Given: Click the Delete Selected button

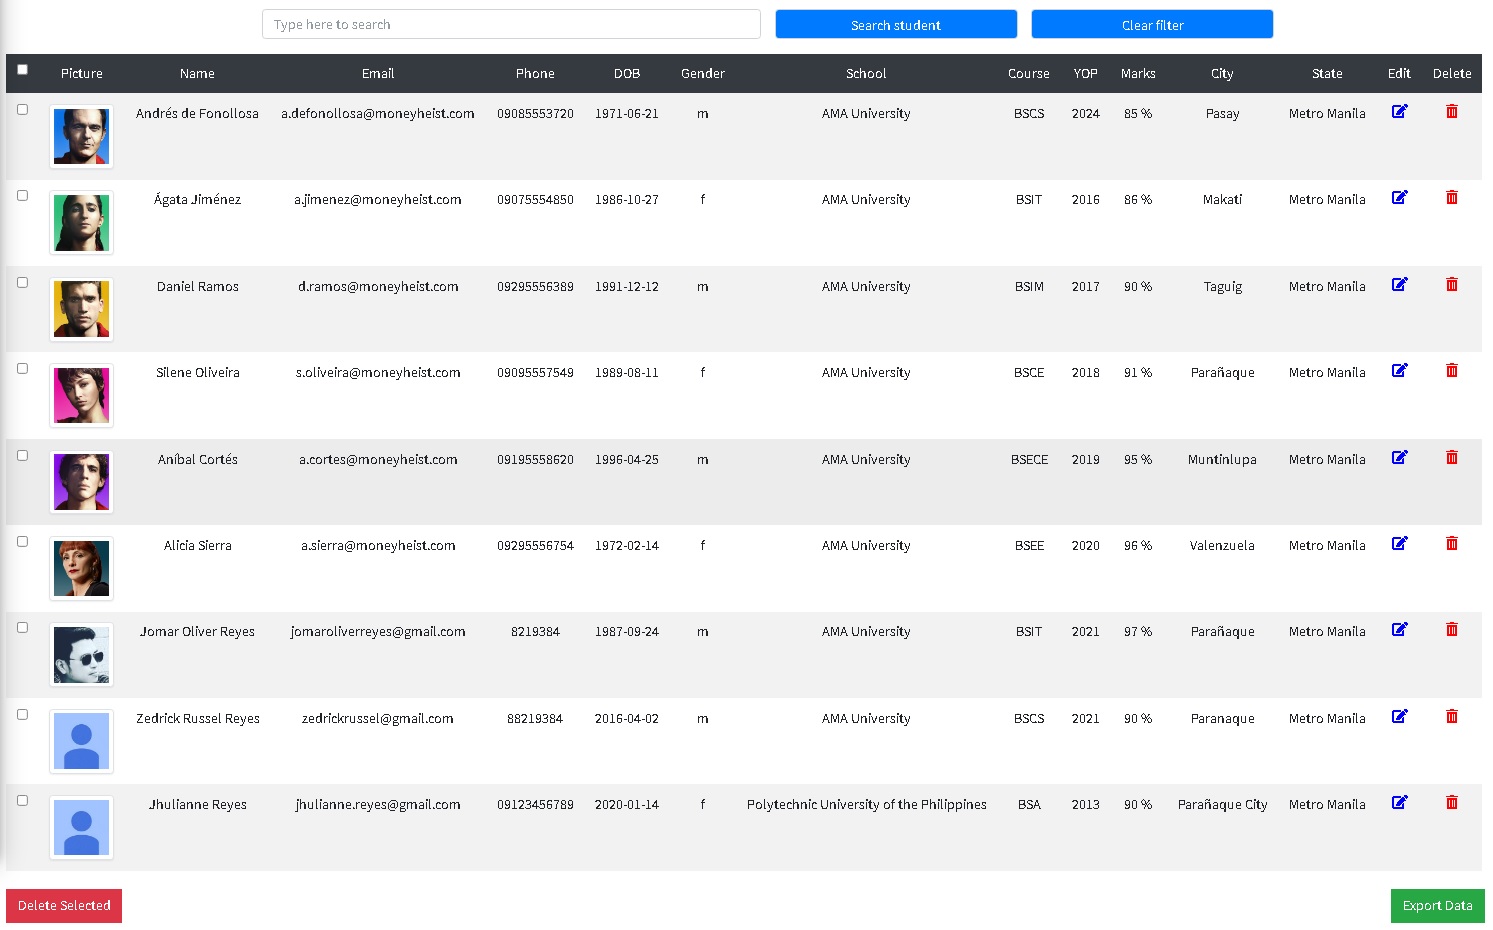Looking at the screenshot, I should [64, 906].
